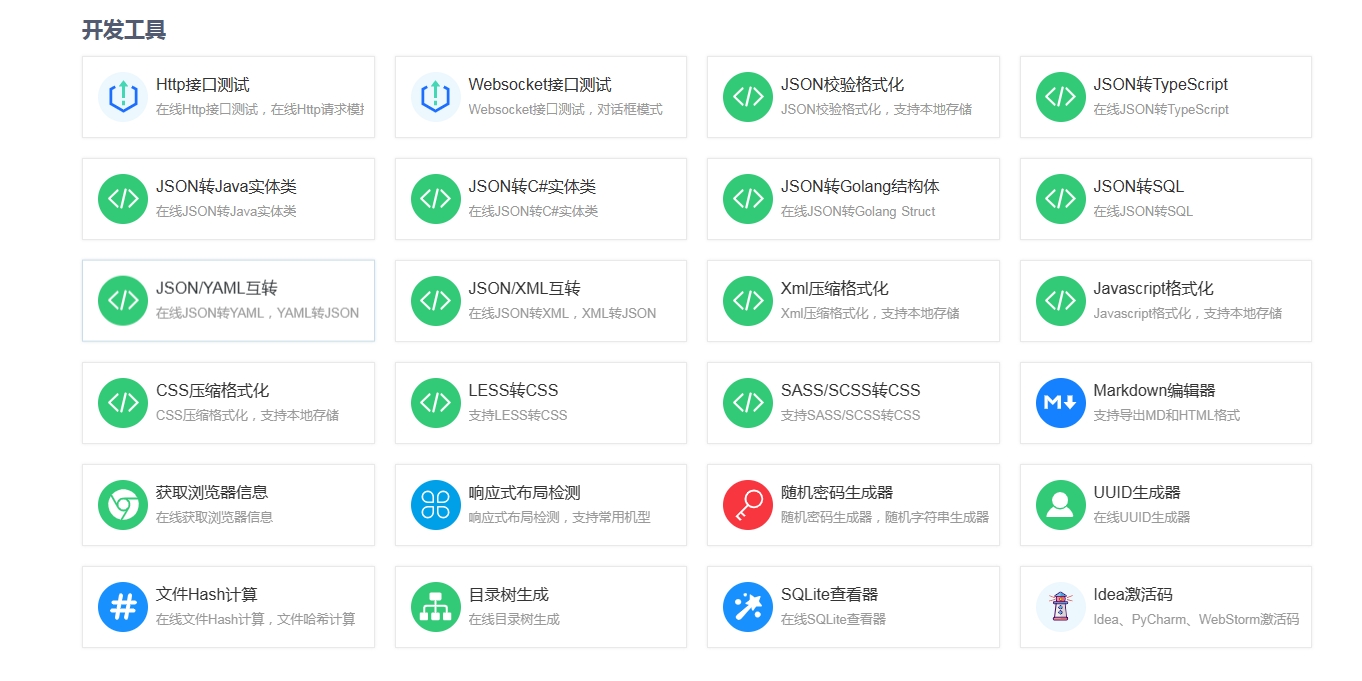The image size is (1362, 681).
Task: Click the Websocket接口测试 icon
Action: 436,97
